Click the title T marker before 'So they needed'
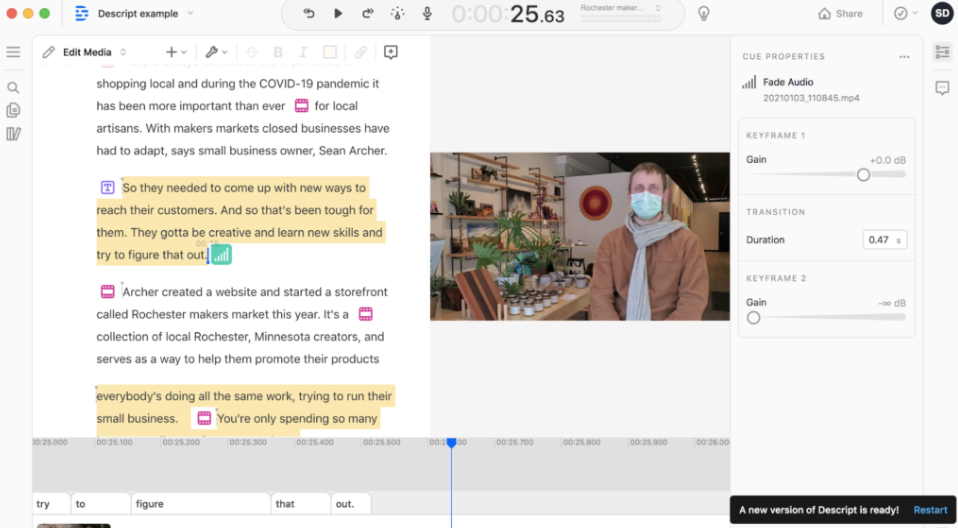Viewport: 958px width, 528px height. click(x=108, y=188)
